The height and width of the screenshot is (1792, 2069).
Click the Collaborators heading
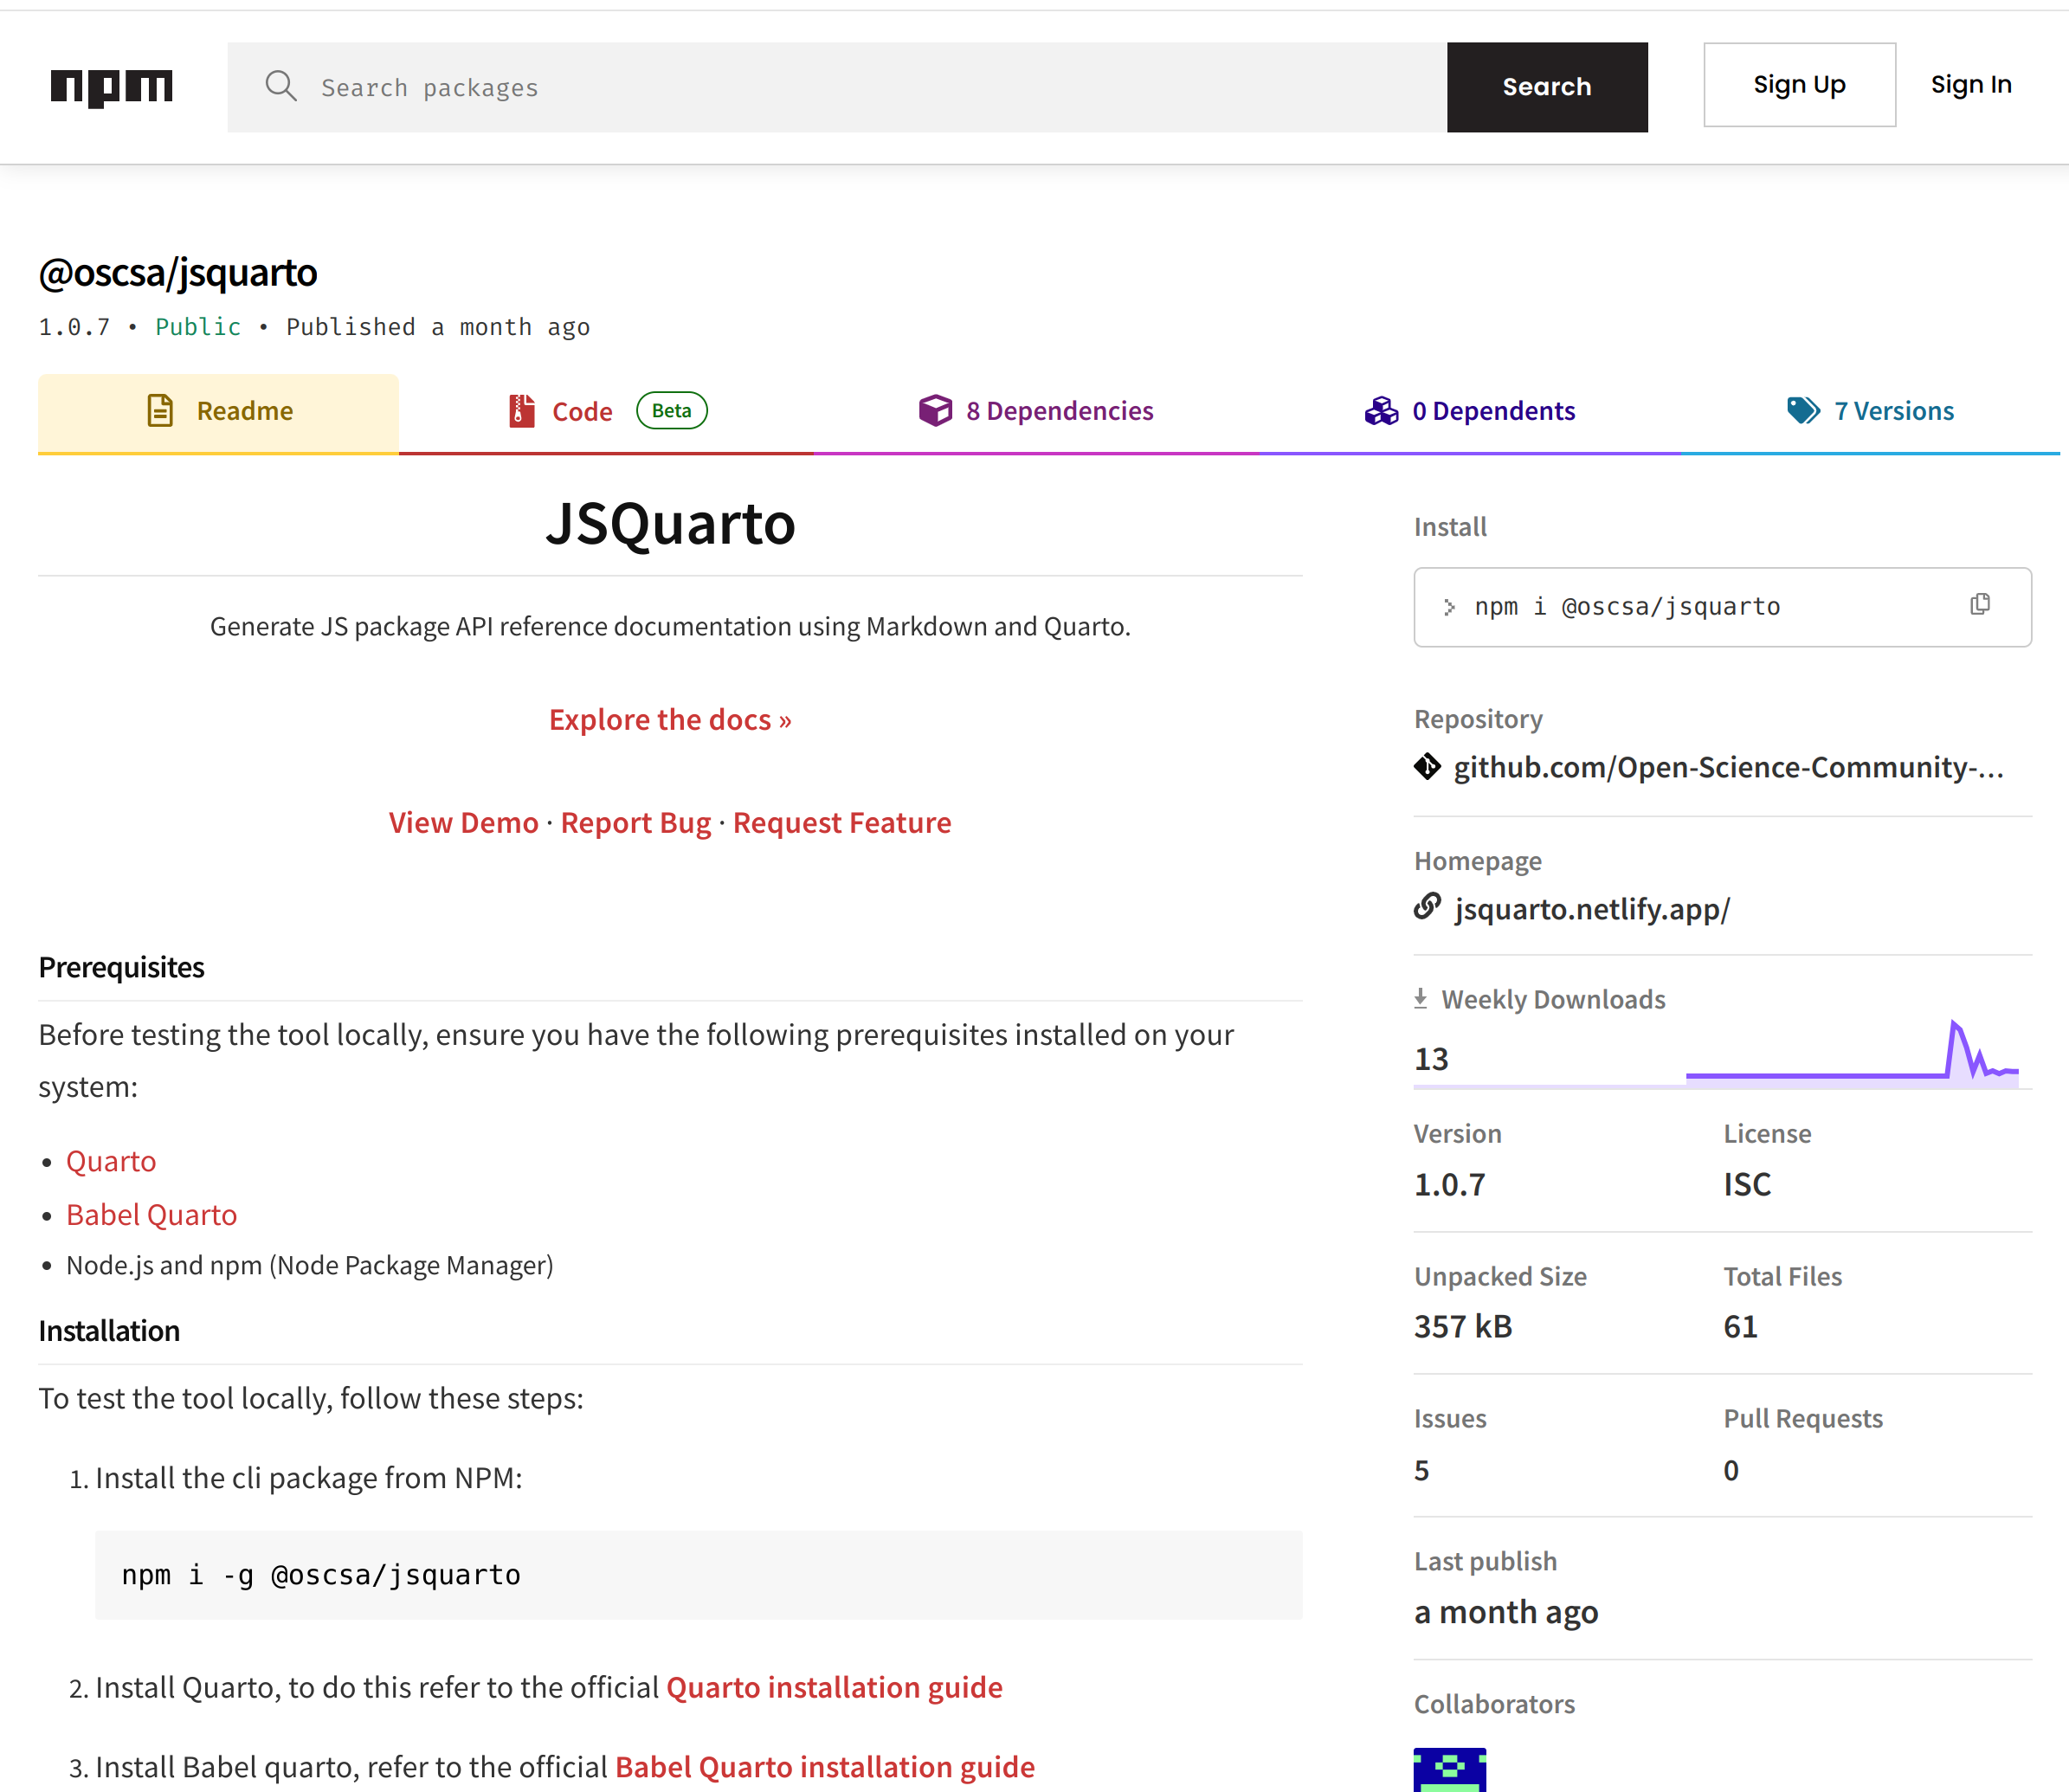(1494, 1704)
